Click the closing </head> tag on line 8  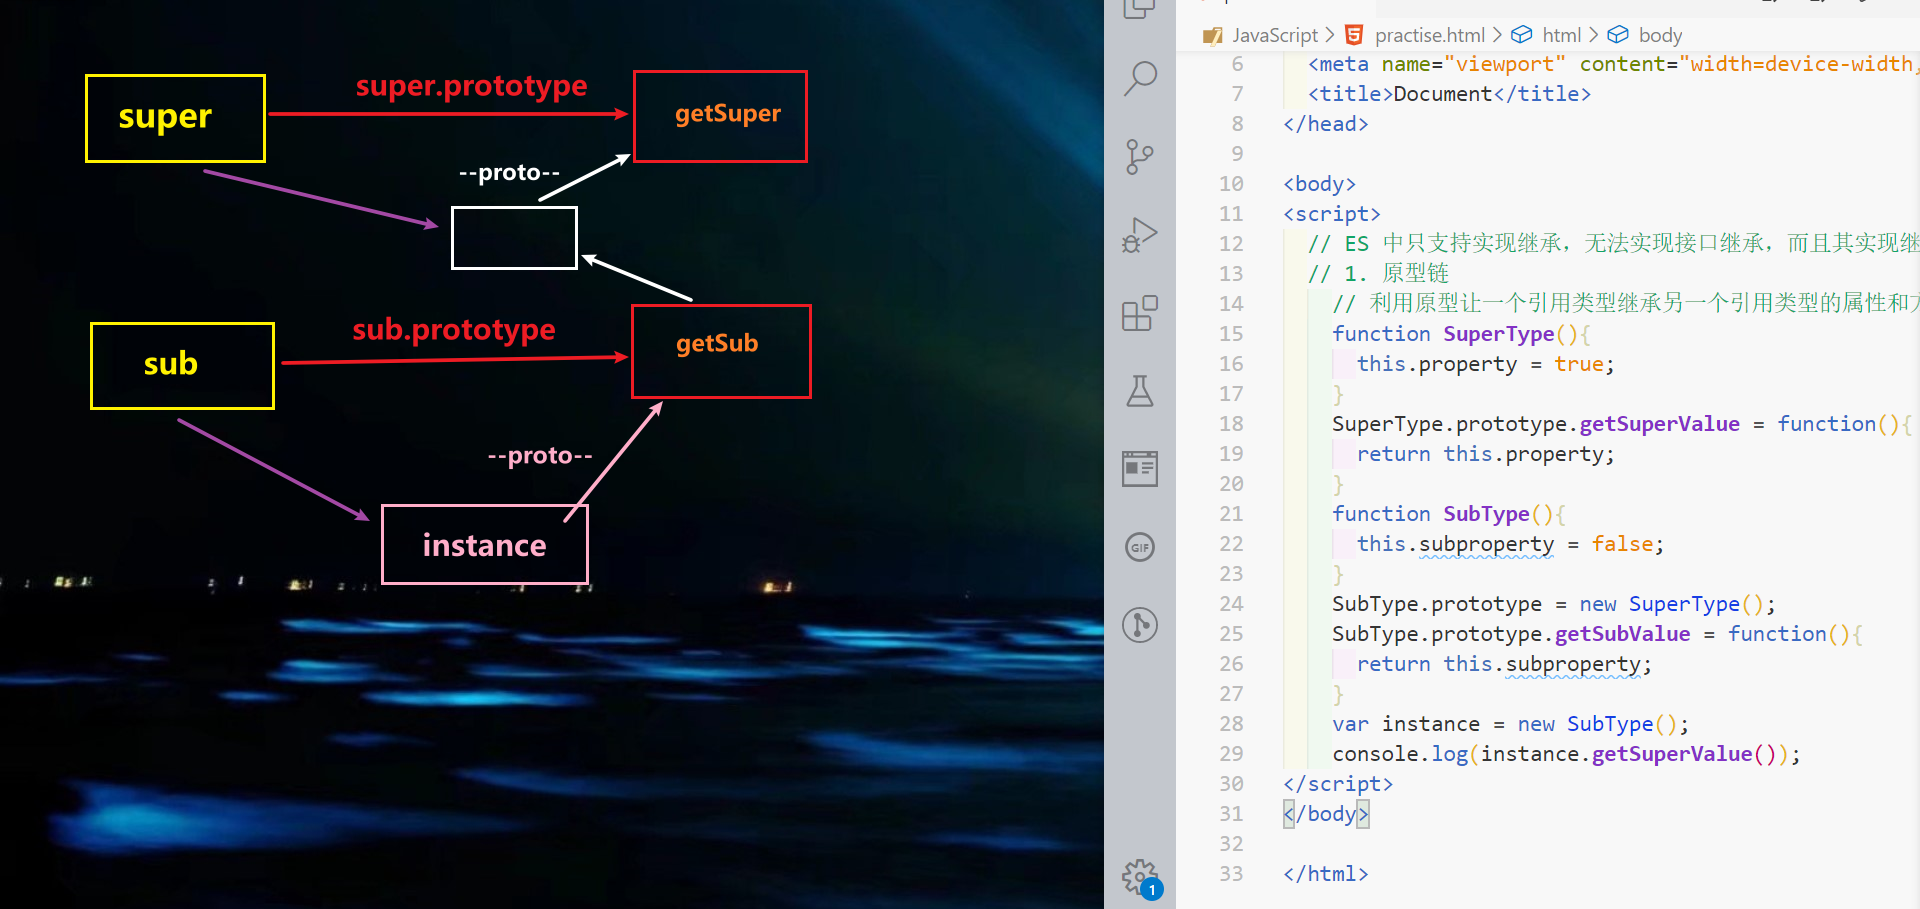[x=1326, y=124]
